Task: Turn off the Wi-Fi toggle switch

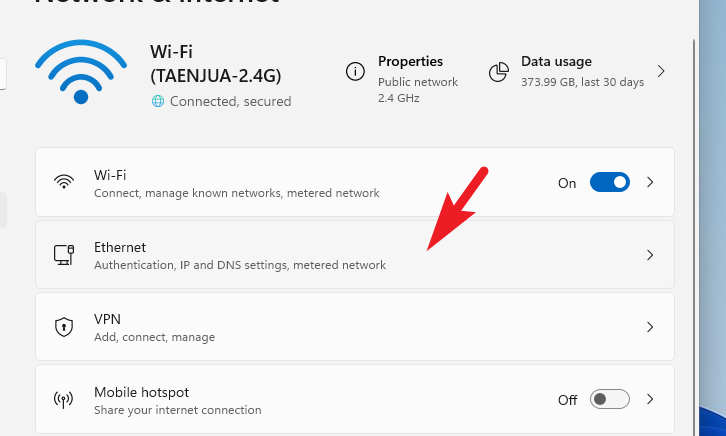Action: point(609,182)
